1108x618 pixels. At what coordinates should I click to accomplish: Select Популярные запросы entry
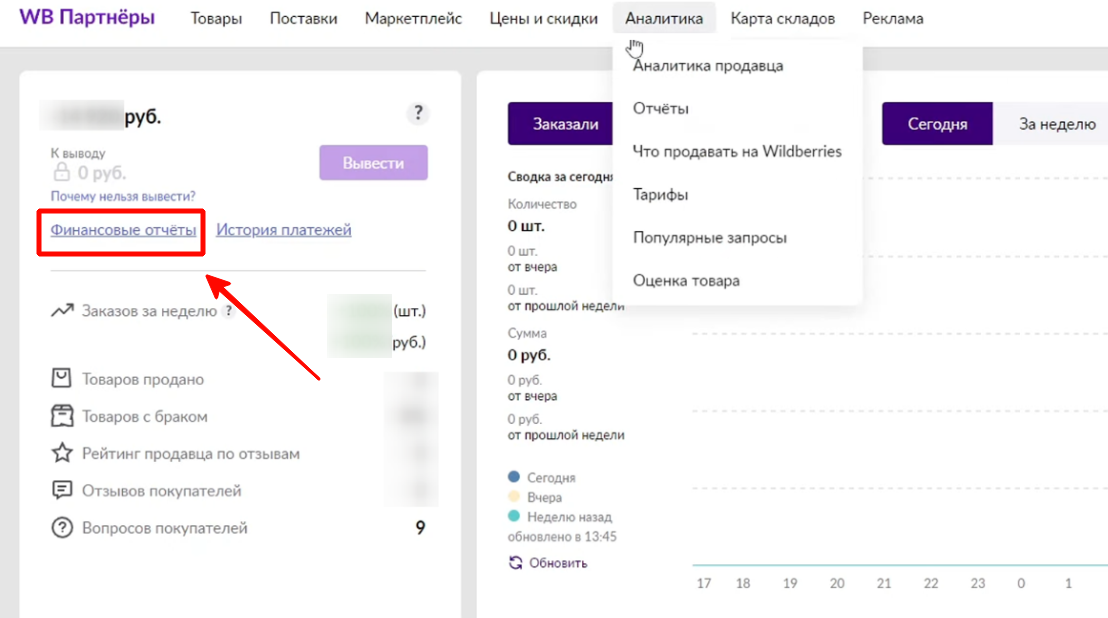(709, 238)
